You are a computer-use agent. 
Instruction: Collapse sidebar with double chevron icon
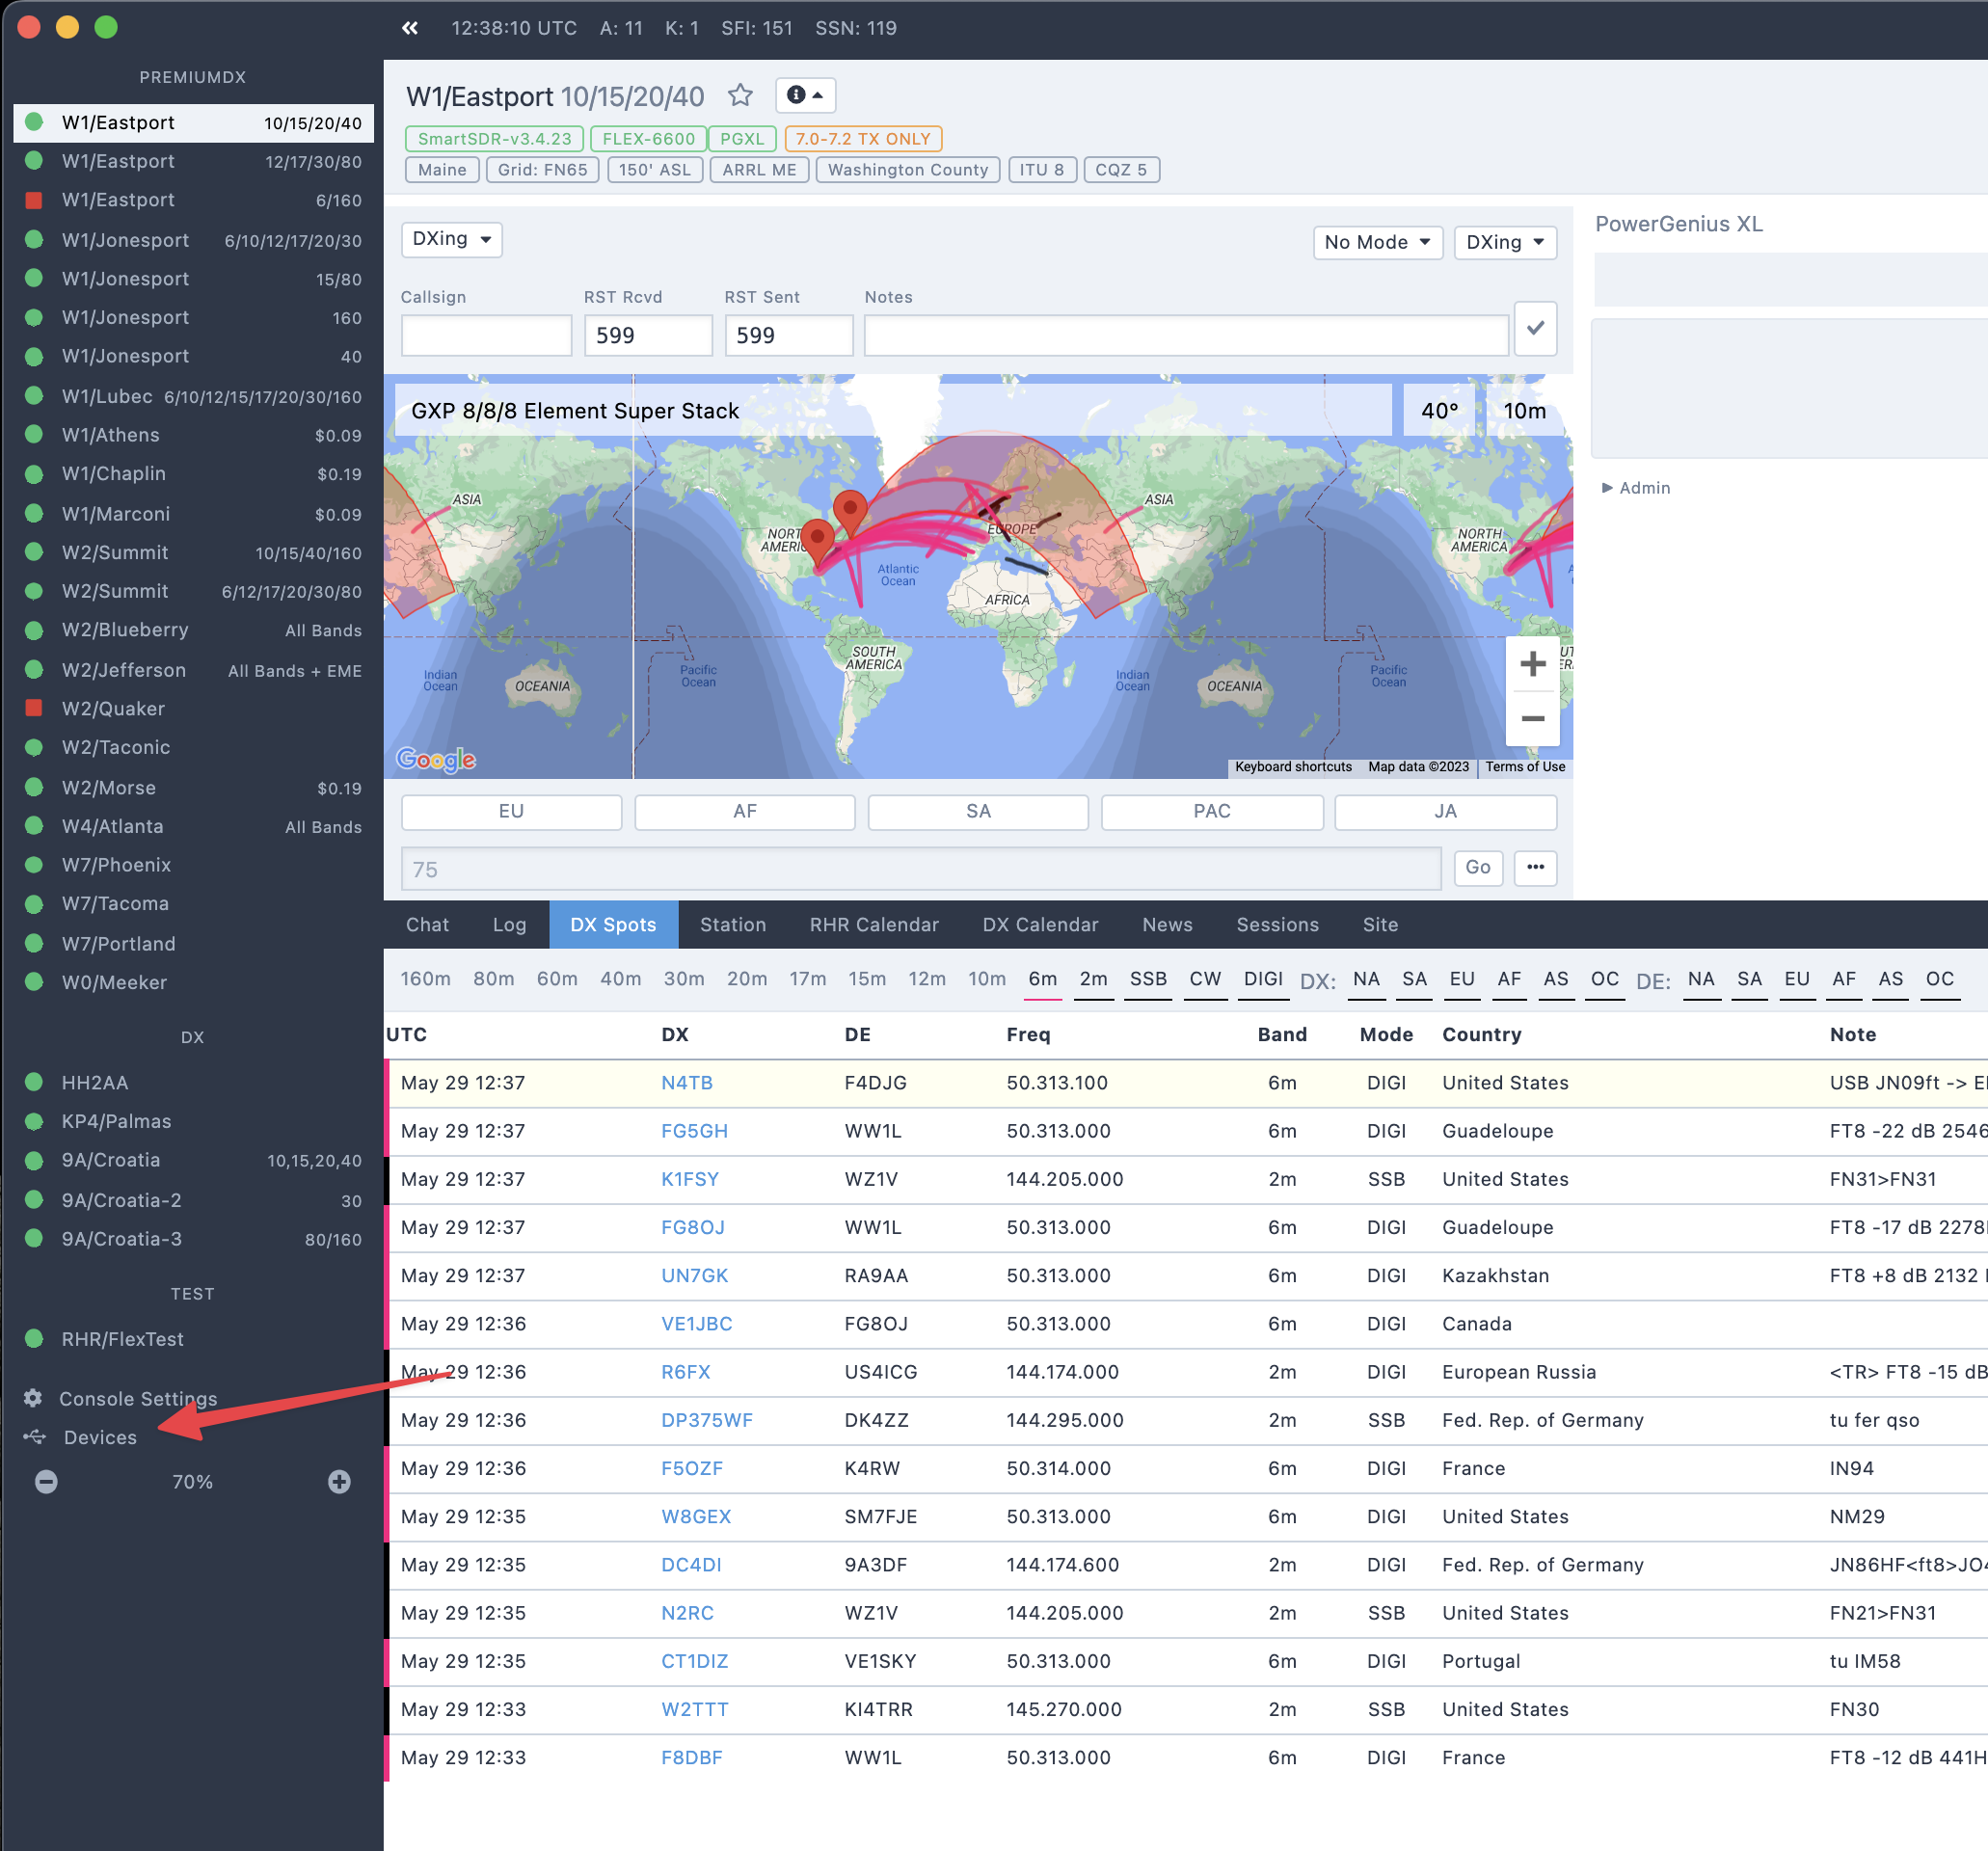[410, 28]
